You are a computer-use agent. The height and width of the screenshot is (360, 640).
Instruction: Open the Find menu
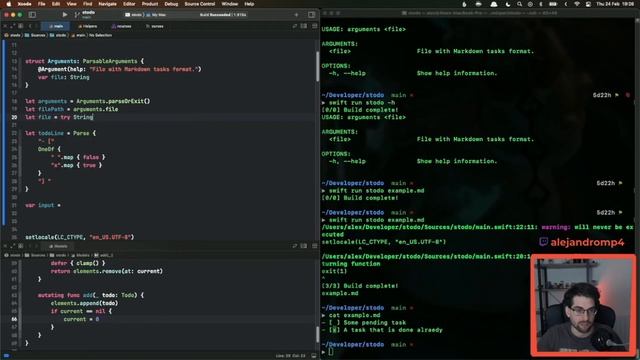pos(87,4)
